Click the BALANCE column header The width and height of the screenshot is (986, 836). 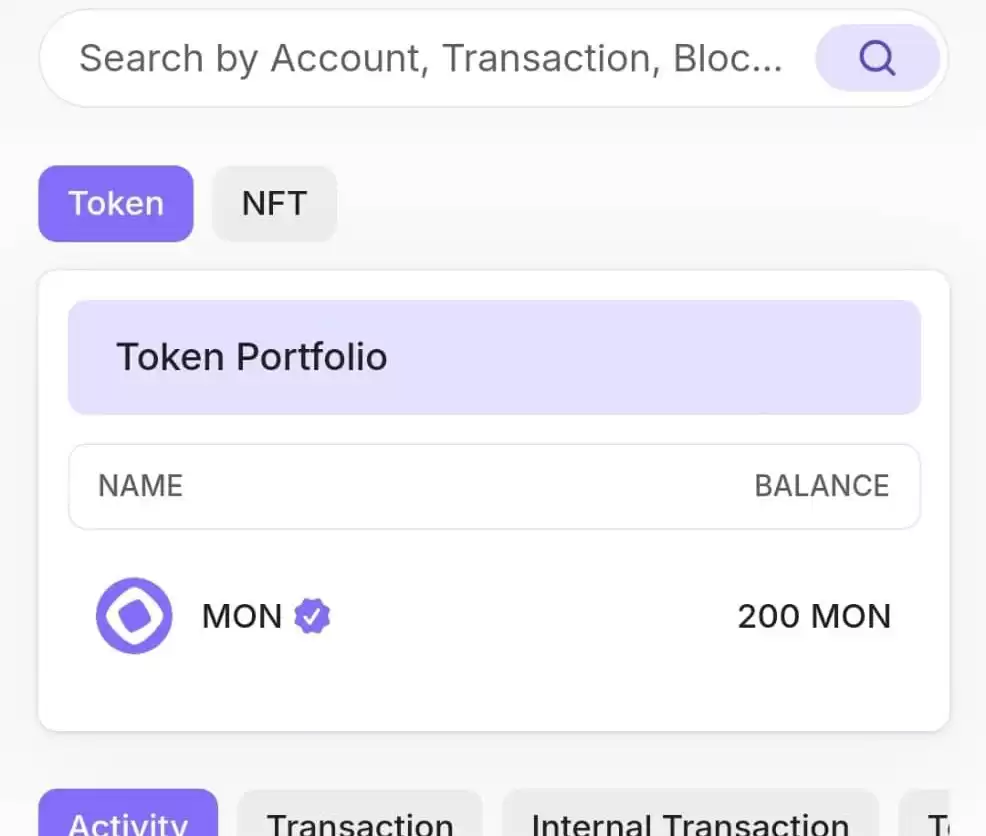coord(822,486)
